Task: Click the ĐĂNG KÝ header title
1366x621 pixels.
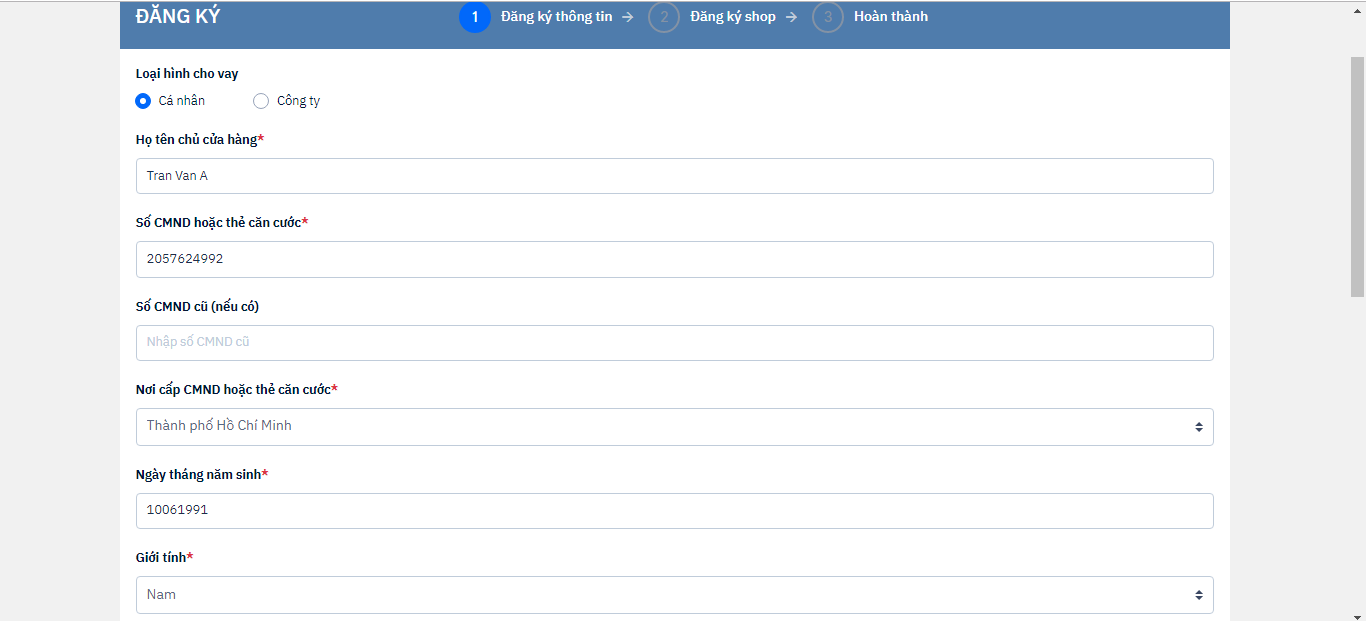Action: pos(178,17)
